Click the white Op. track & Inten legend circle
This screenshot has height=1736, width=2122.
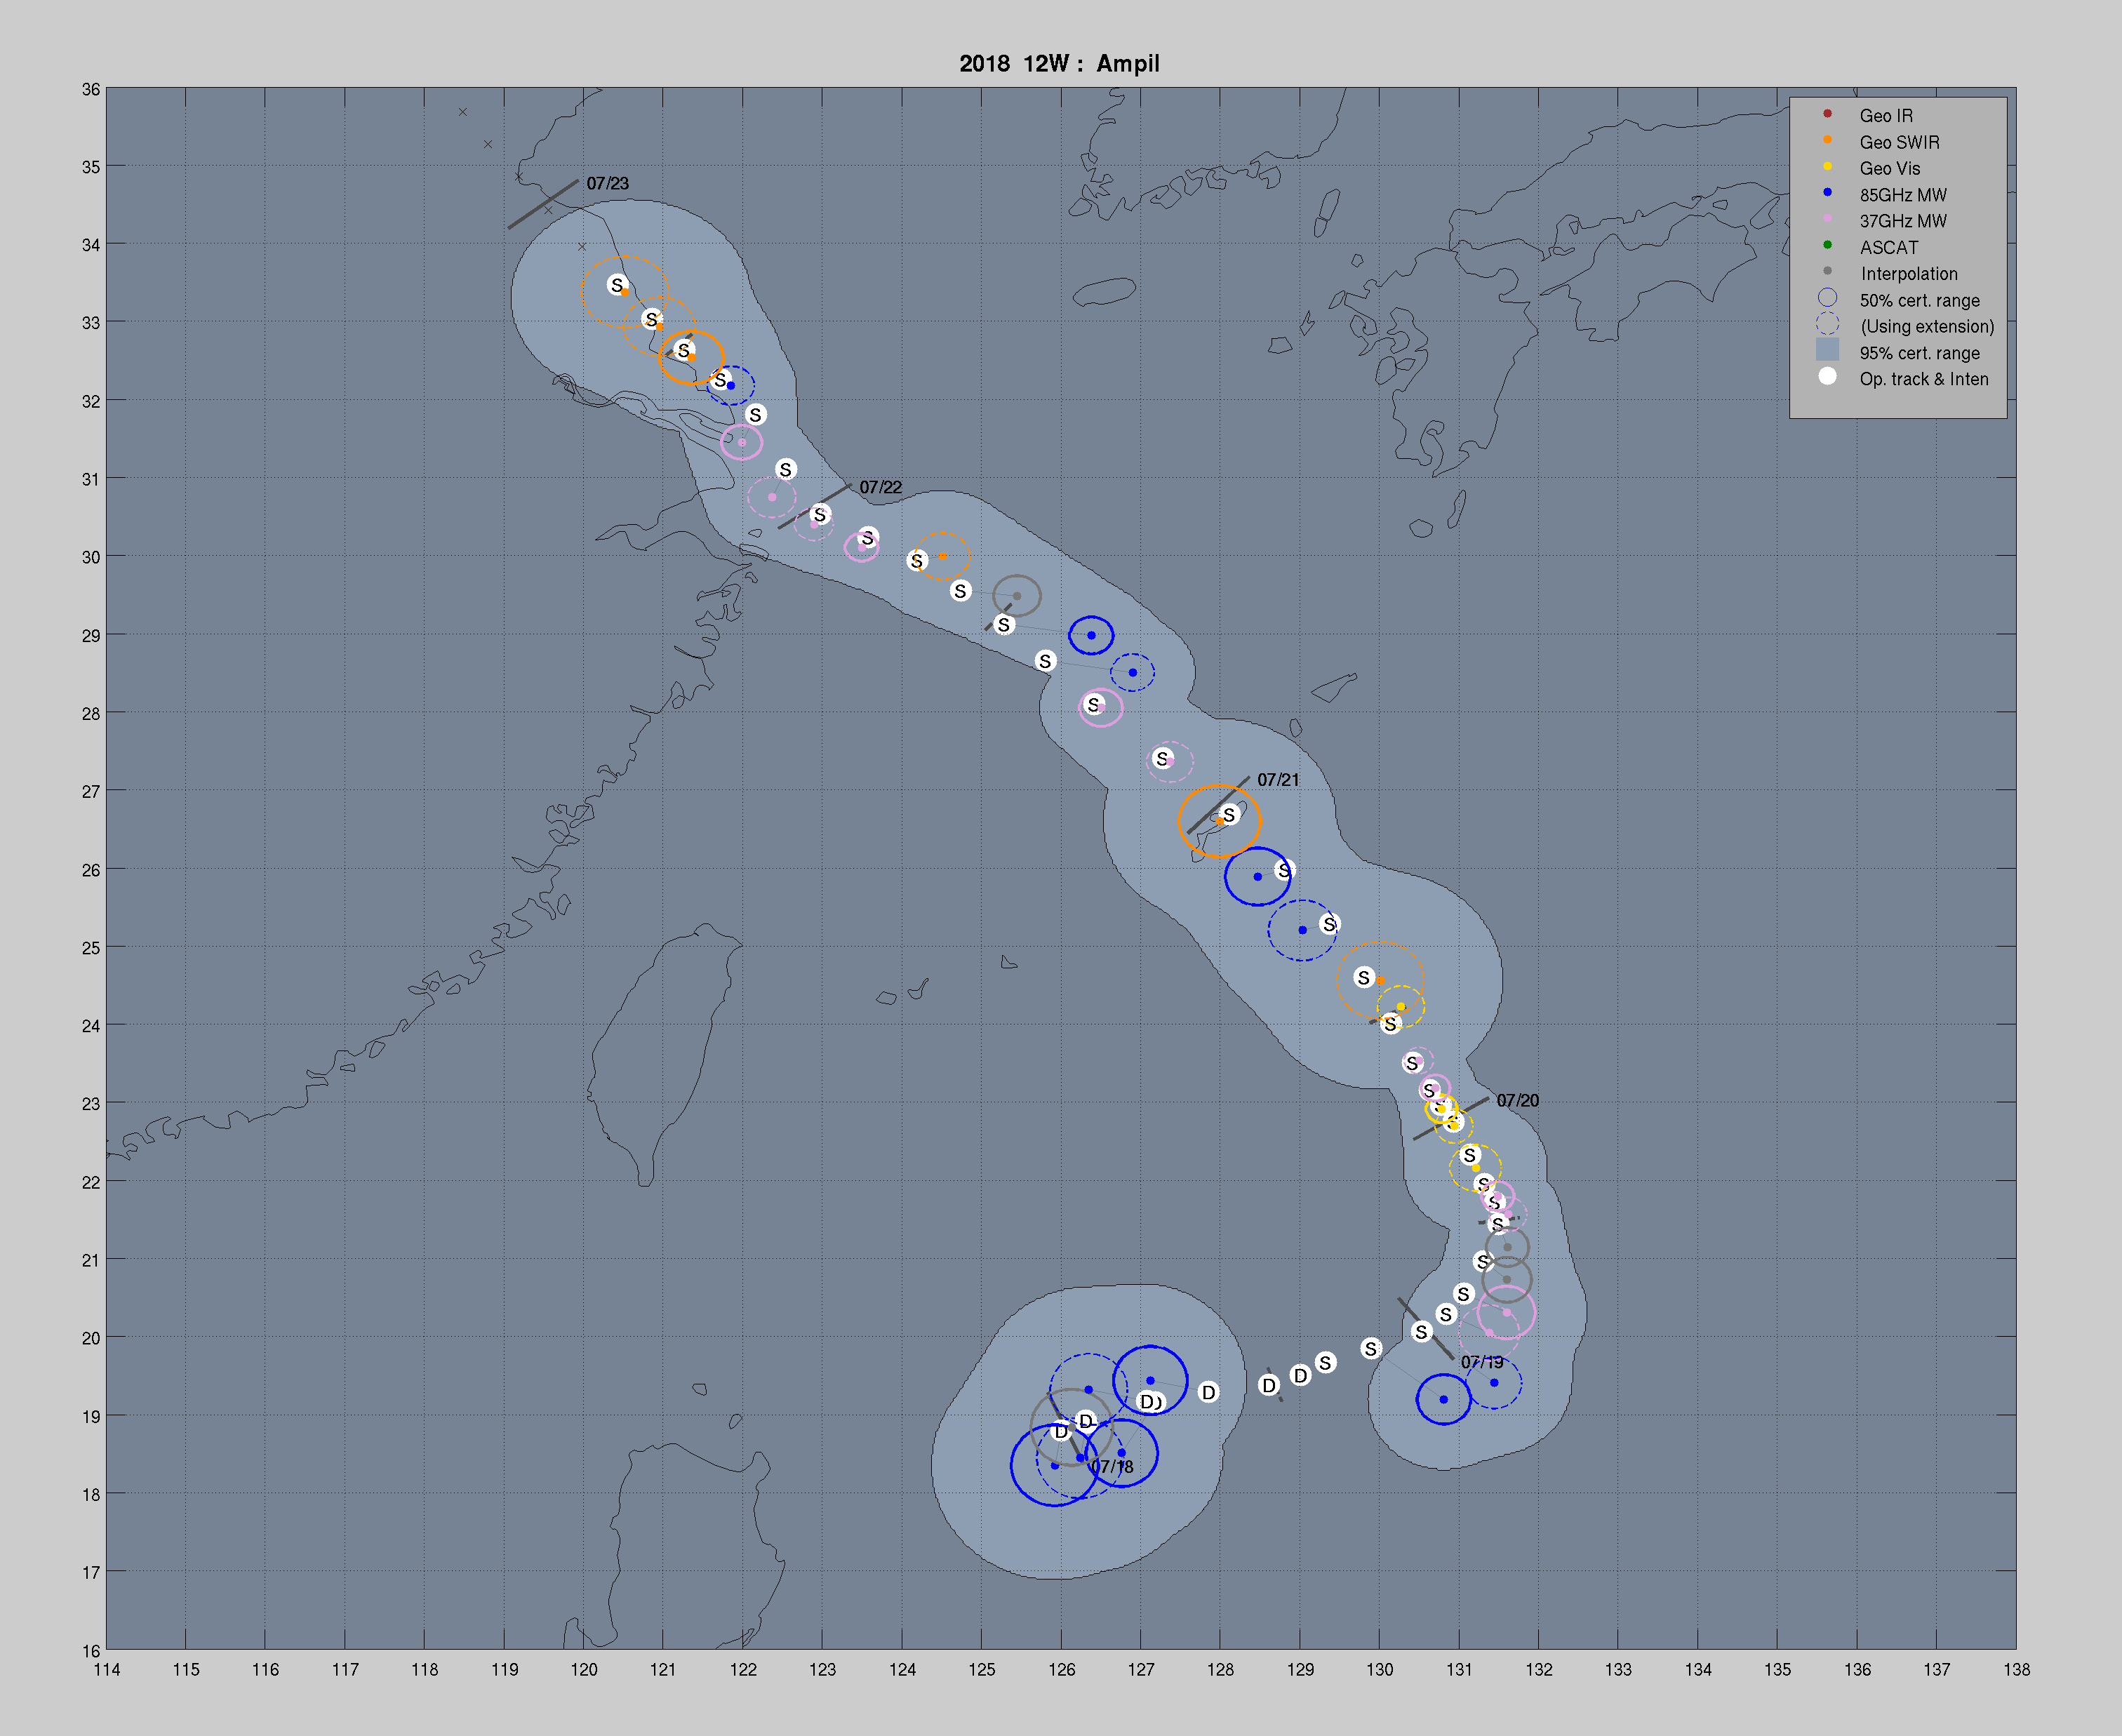click(1827, 377)
